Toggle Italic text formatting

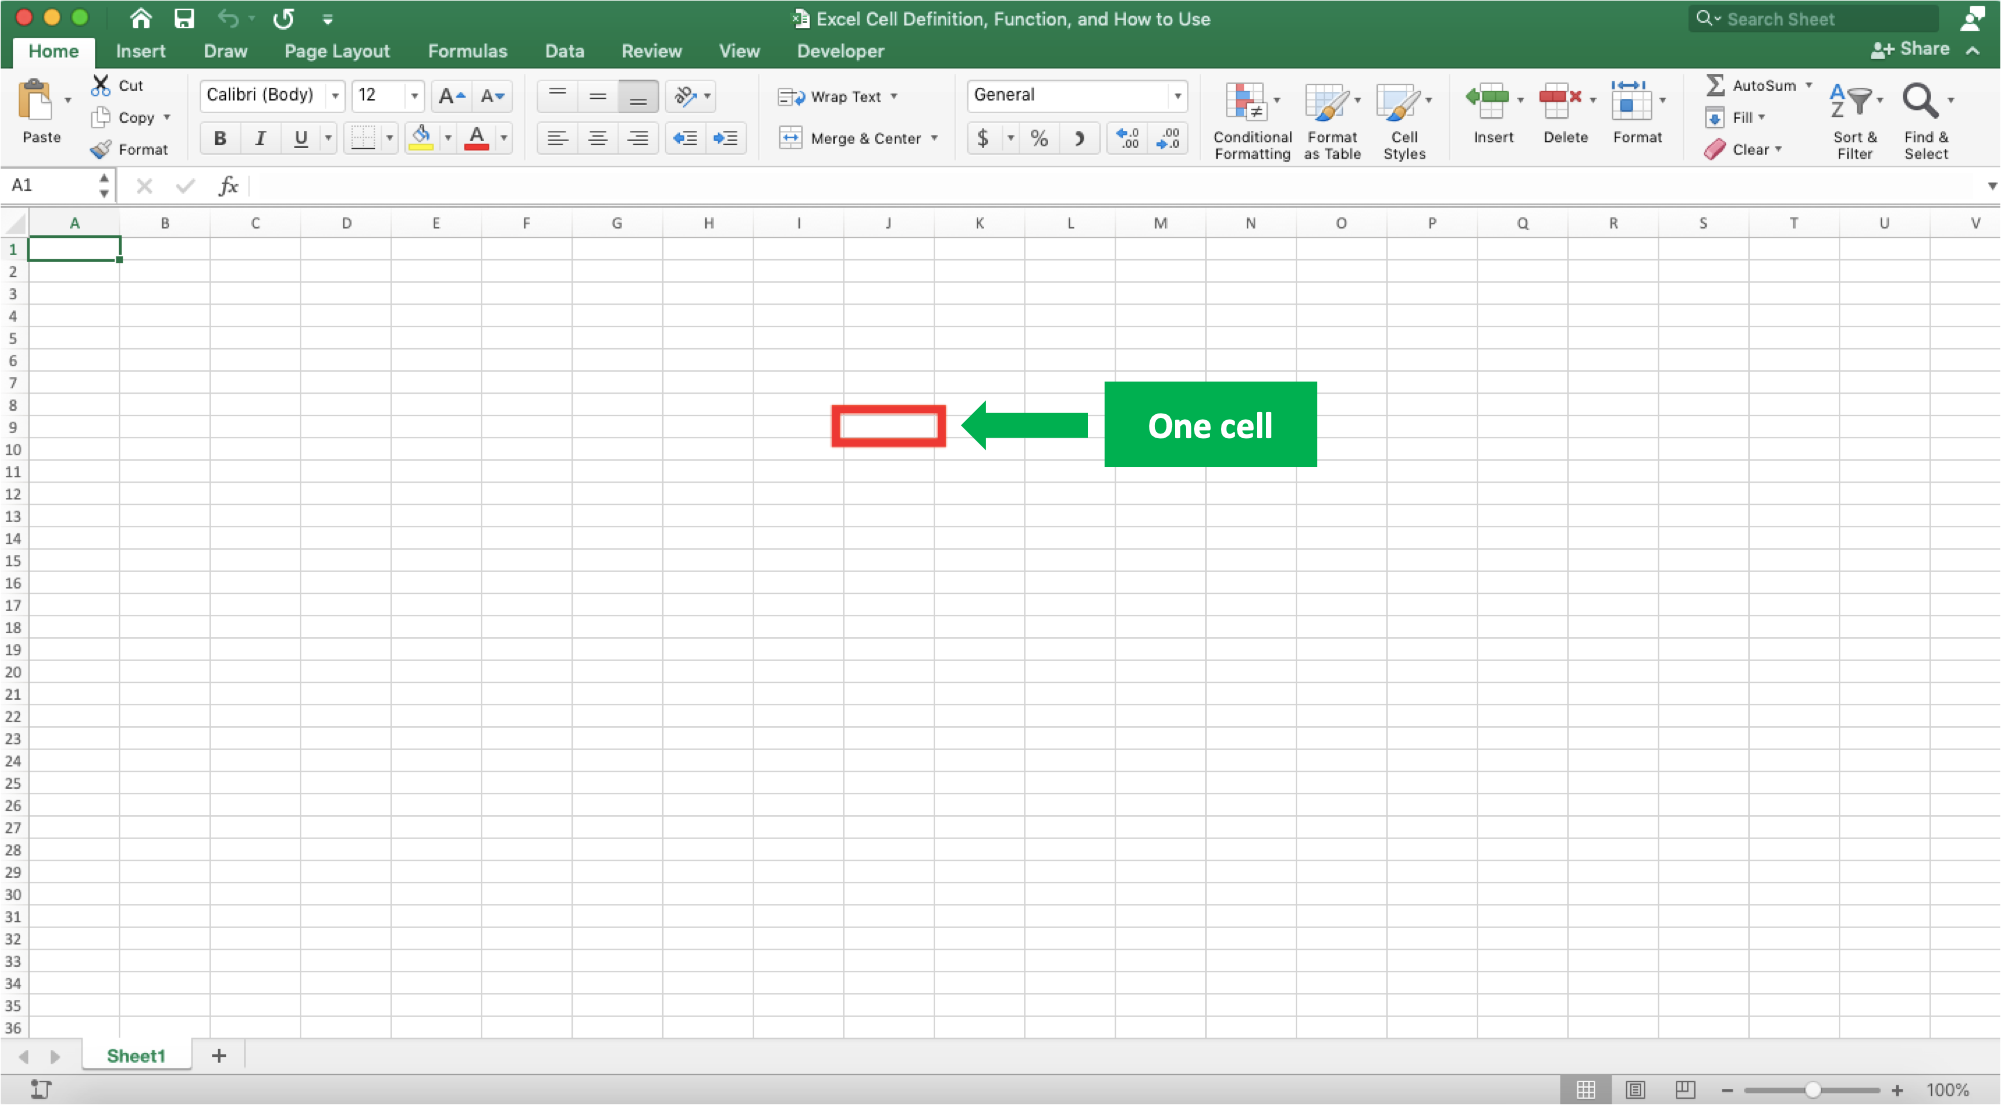(x=259, y=138)
